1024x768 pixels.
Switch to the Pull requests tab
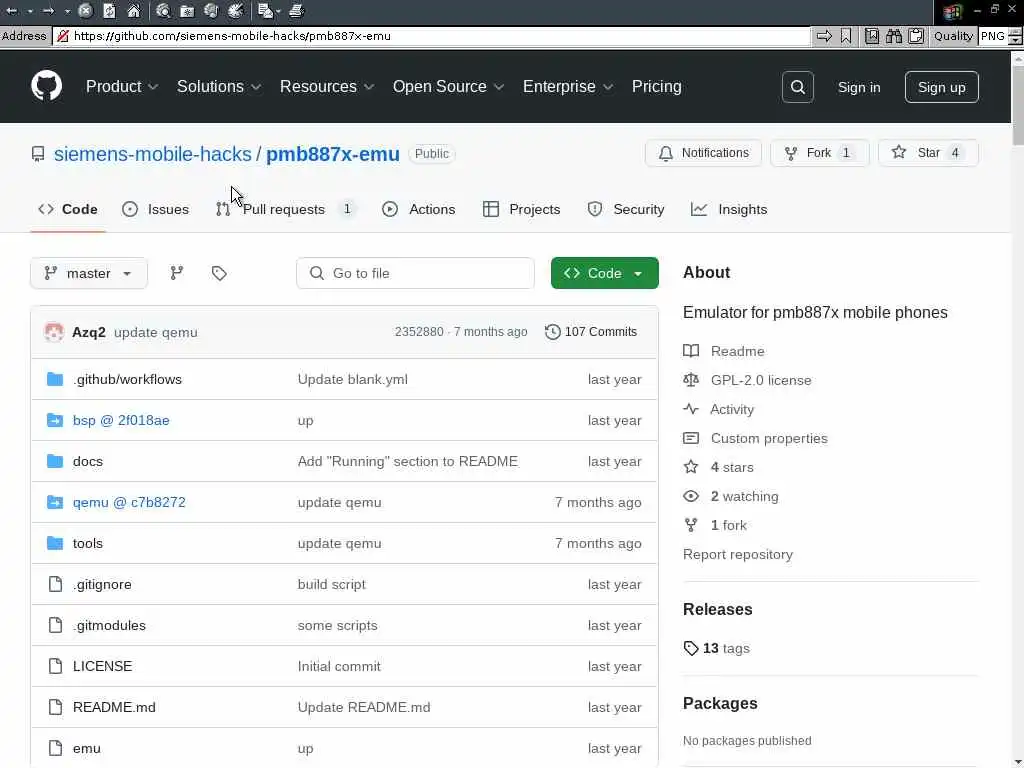point(285,210)
